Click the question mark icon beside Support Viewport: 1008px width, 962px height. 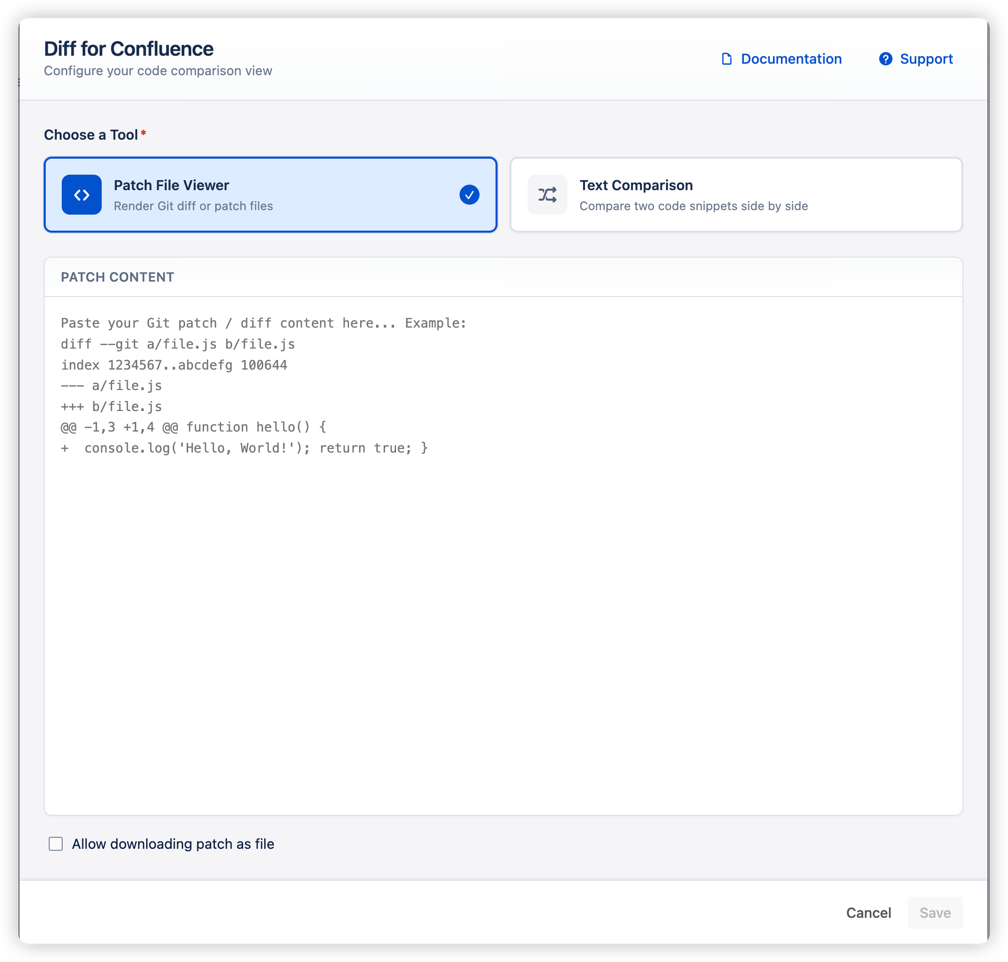tap(884, 59)
